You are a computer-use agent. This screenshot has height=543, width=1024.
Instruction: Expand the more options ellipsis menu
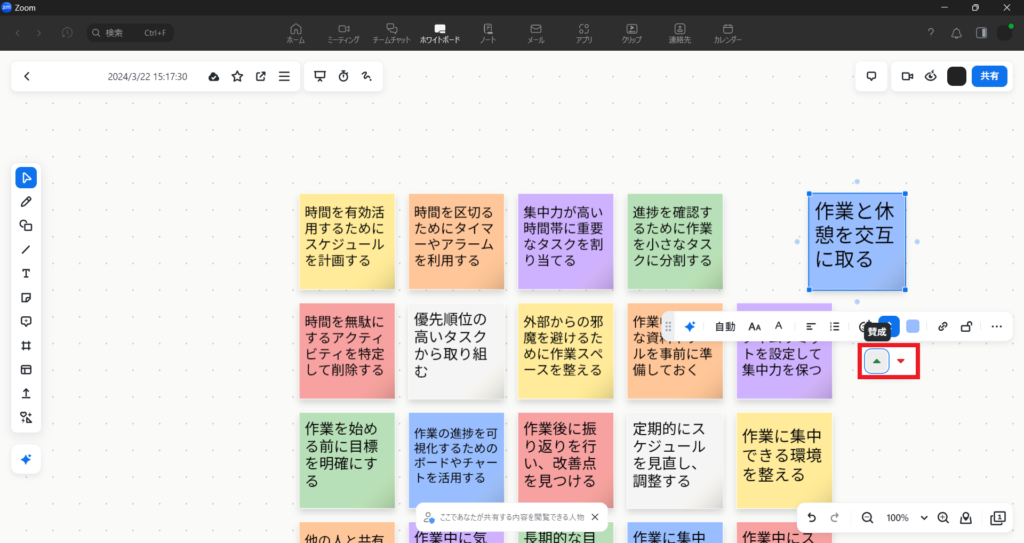tap(996, 326)
